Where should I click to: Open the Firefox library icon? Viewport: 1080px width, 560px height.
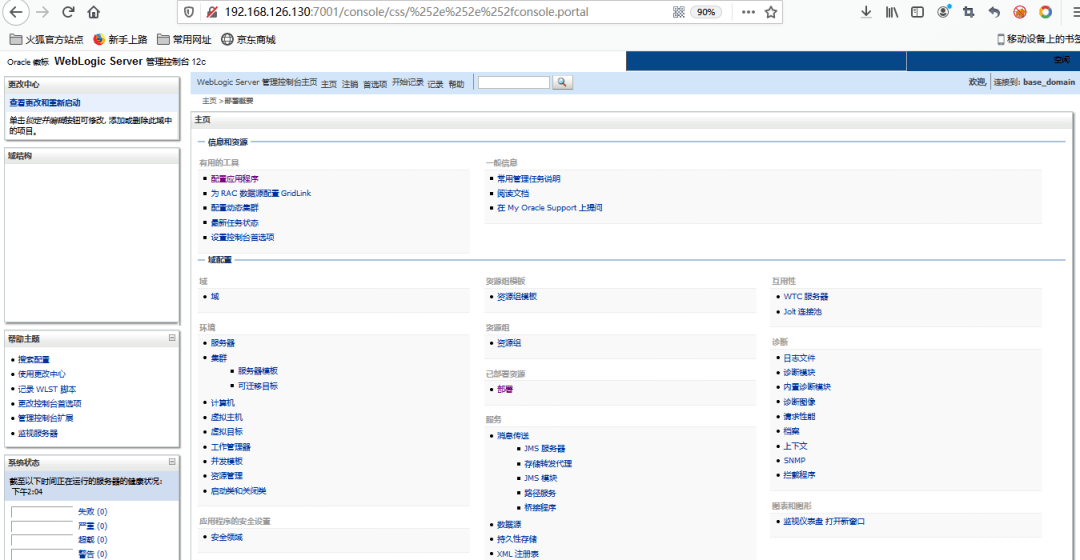click(x=891, y=12)
